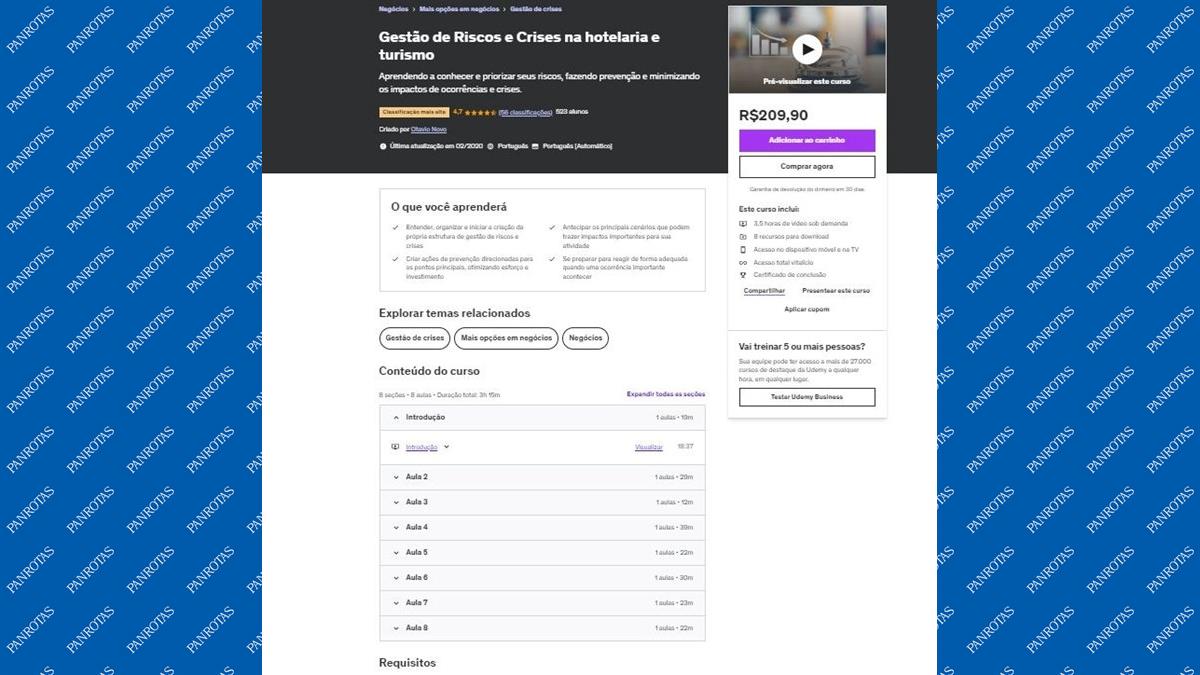The image size is (1200, 675).
Task: Open instructor Otavio Novo's profile link
Action: (x=427, y=129)
